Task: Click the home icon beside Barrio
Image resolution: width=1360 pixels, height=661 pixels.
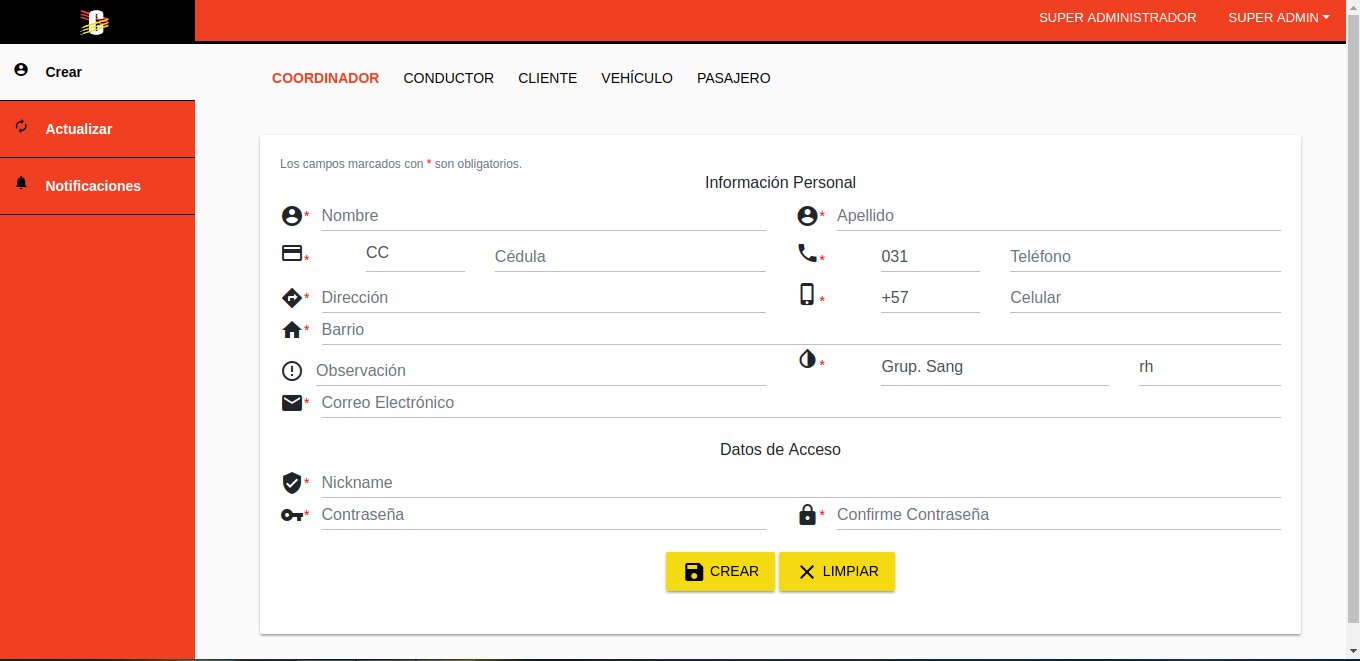Action: click(291, 329)
